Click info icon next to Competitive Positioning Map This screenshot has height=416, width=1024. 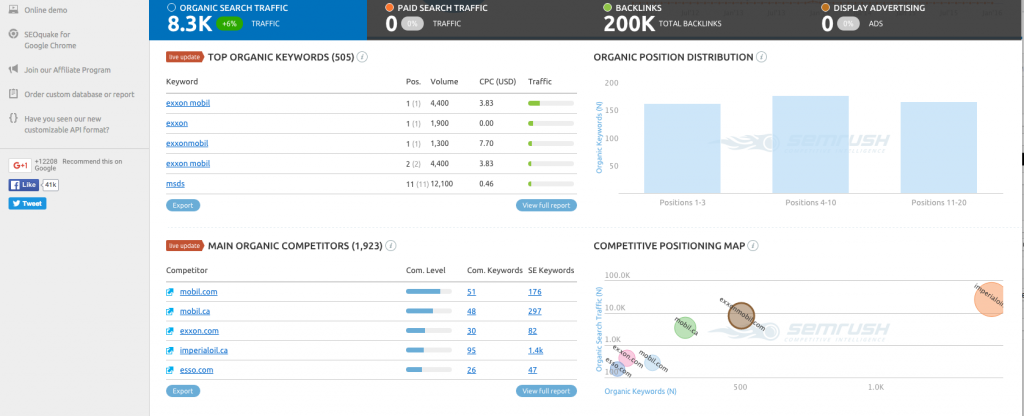pos(753,246)
